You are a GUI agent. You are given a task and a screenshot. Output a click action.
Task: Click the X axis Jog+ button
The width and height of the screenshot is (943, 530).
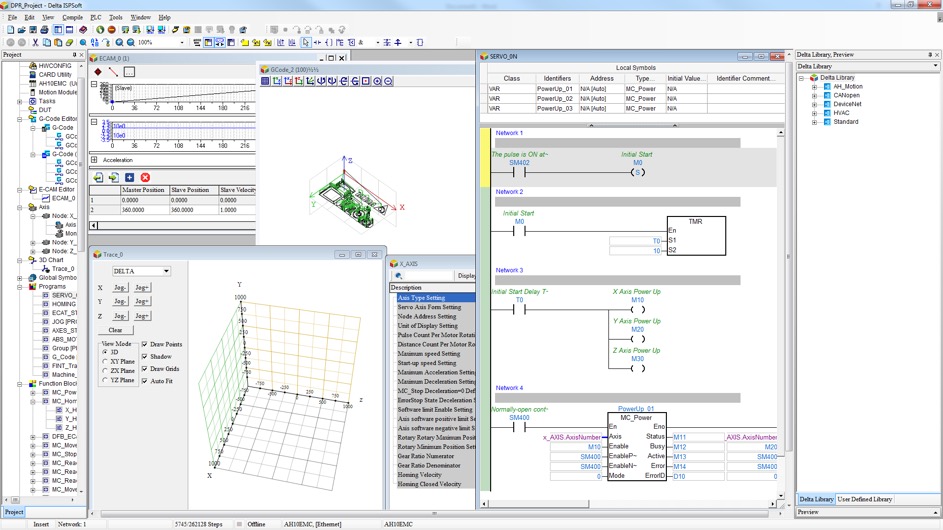click(142, 288)
